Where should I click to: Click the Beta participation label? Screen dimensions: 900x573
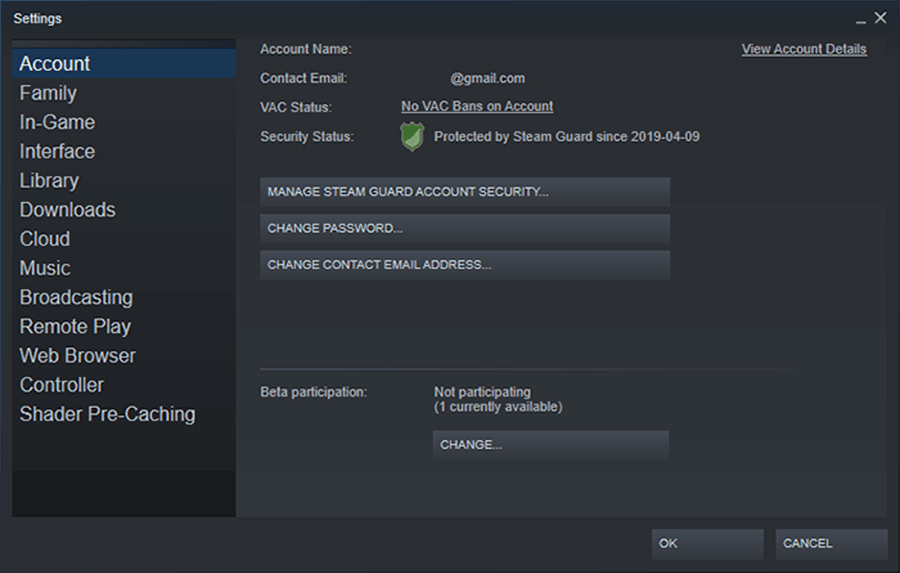tap(313, 392)
